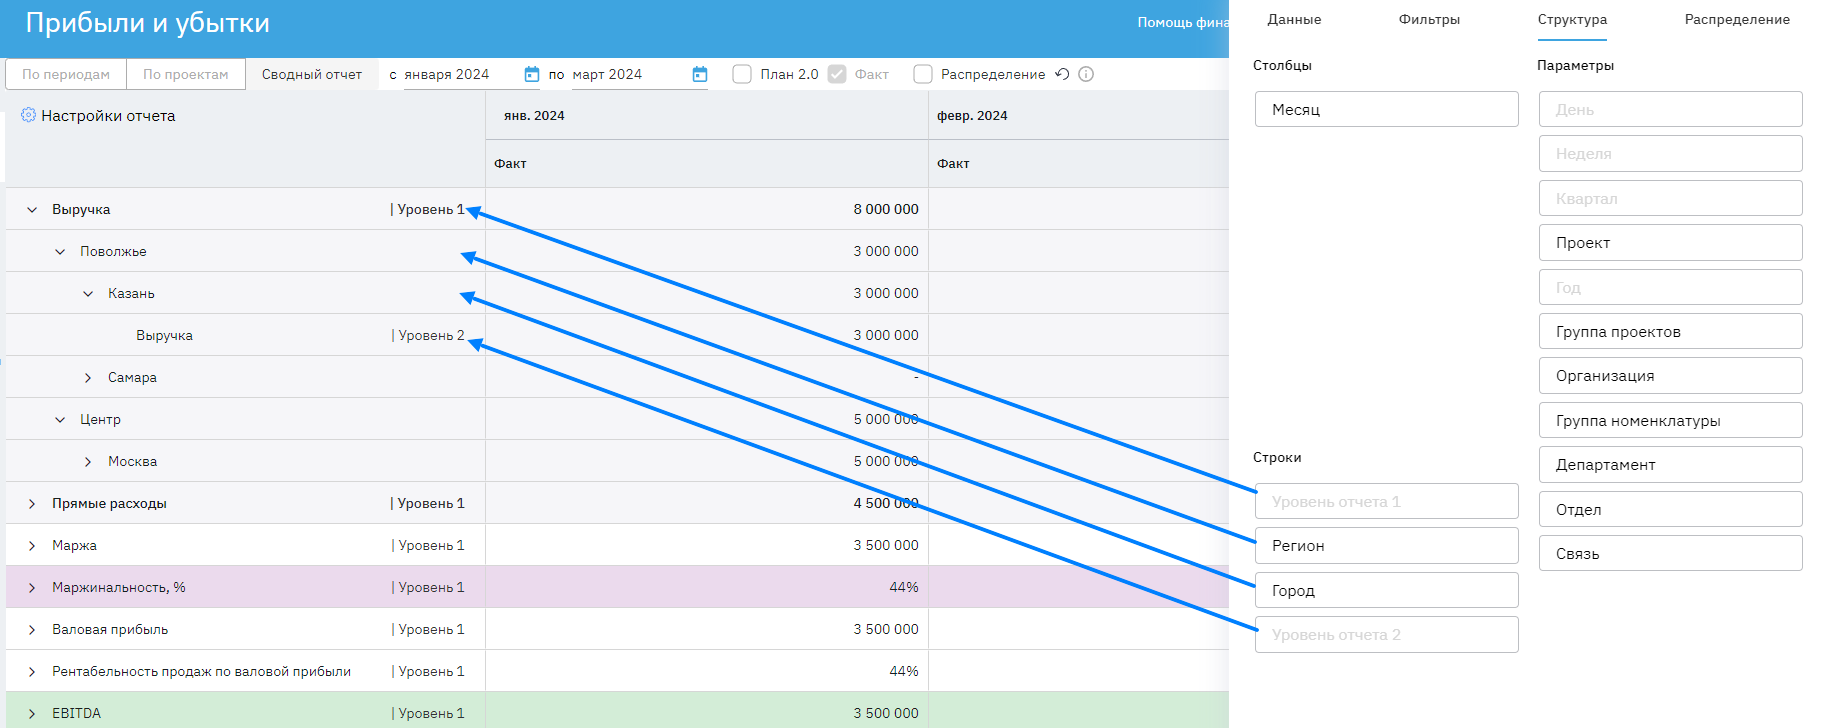The height and width of the screenshot is (728, 1828).
Task: Expand the Рентабельность продаж по валовой прибыли row
Action: pyautogui.click(x=32, y=672)
